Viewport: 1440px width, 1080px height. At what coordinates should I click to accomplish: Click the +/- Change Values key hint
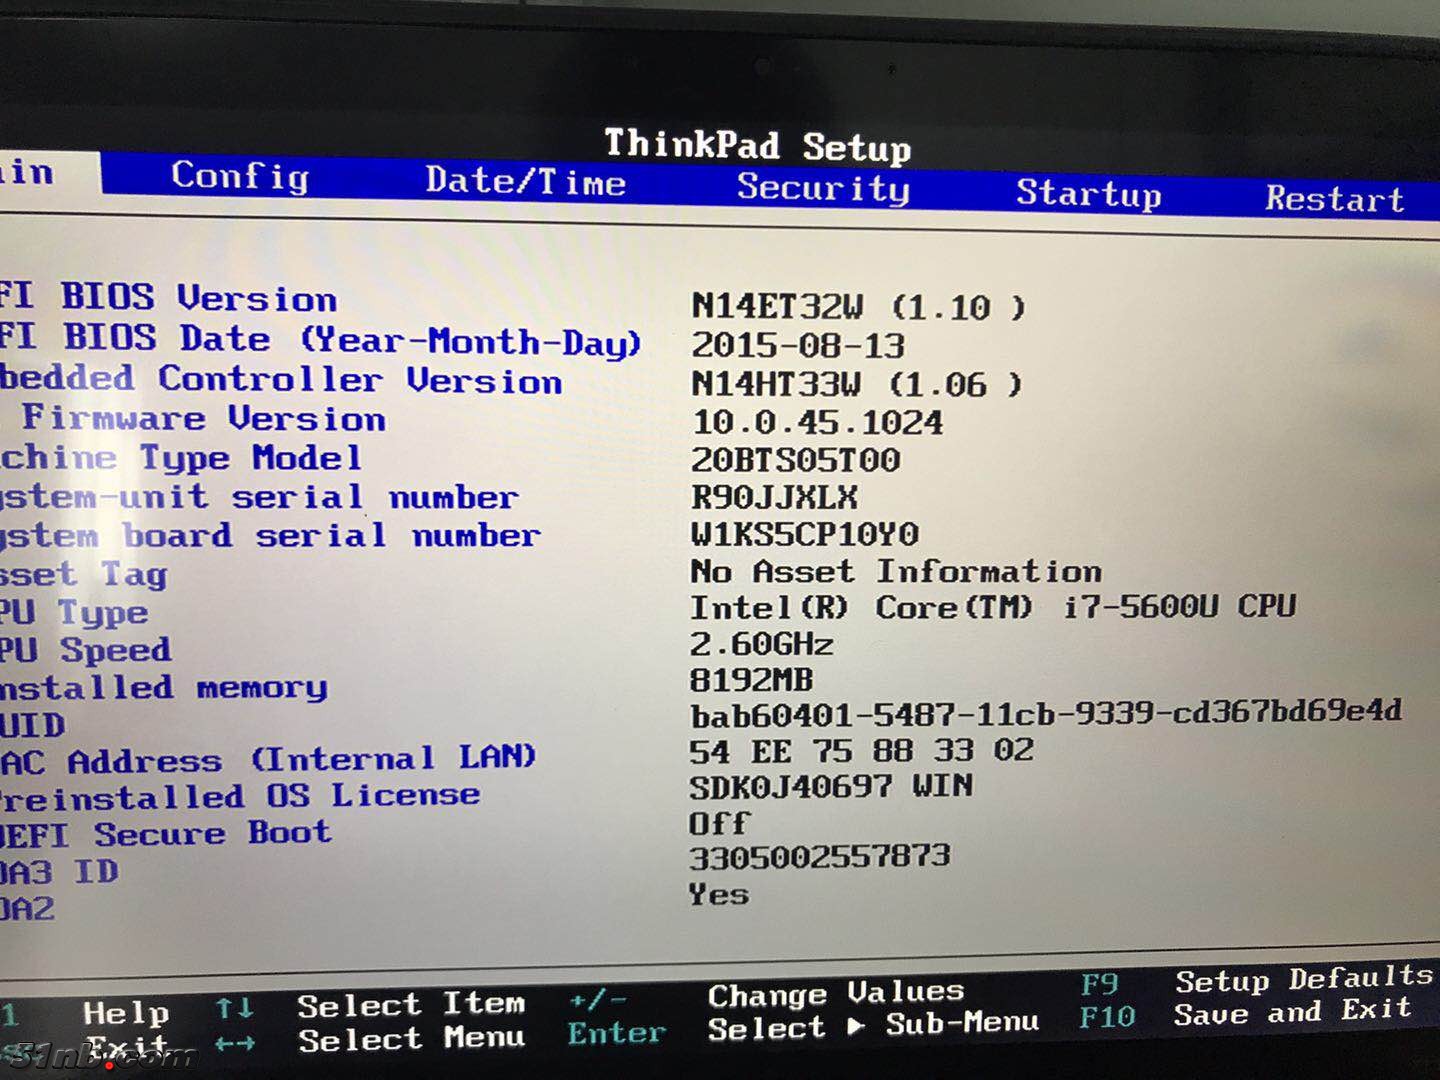click(598, 1000)
